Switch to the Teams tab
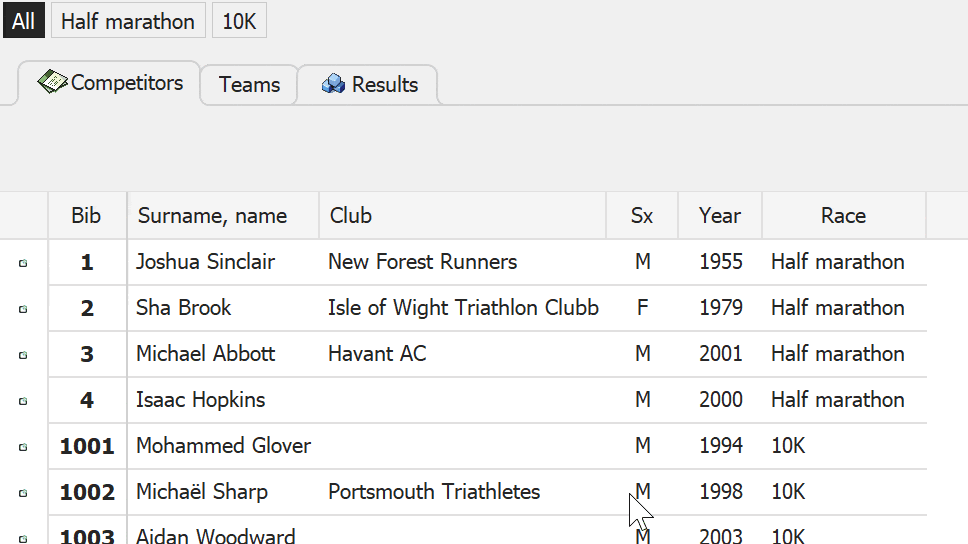This screenshot has width=968, height=544. tap(249, 85)
